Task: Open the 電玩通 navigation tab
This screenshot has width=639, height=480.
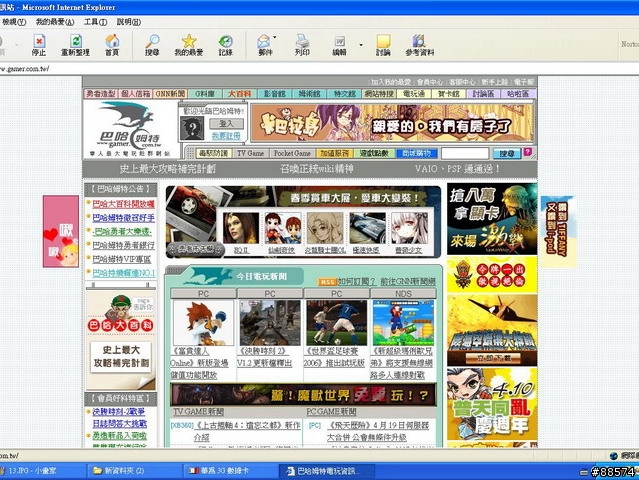Action: click(x=414, y=94)
